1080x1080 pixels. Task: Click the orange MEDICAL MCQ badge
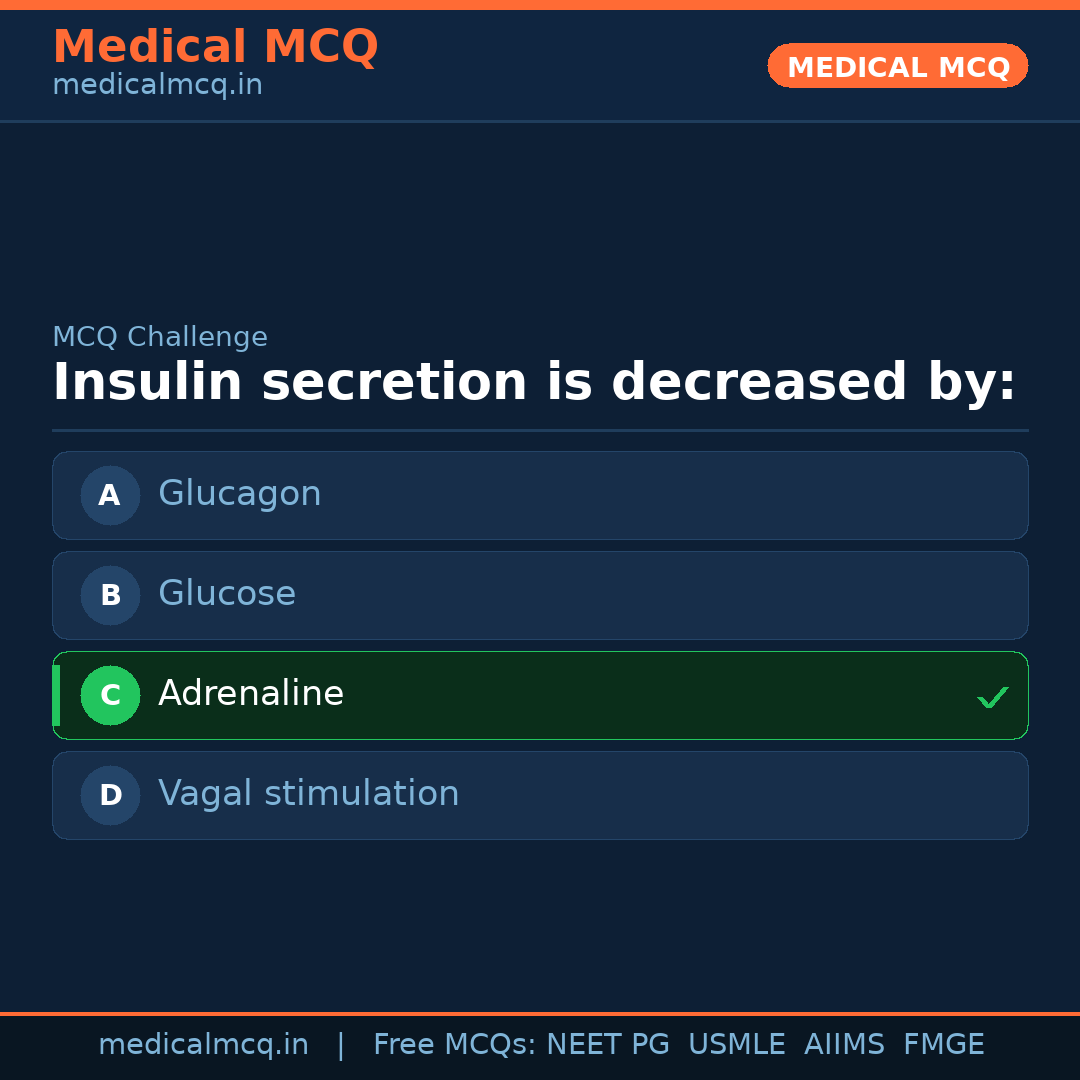898,66
